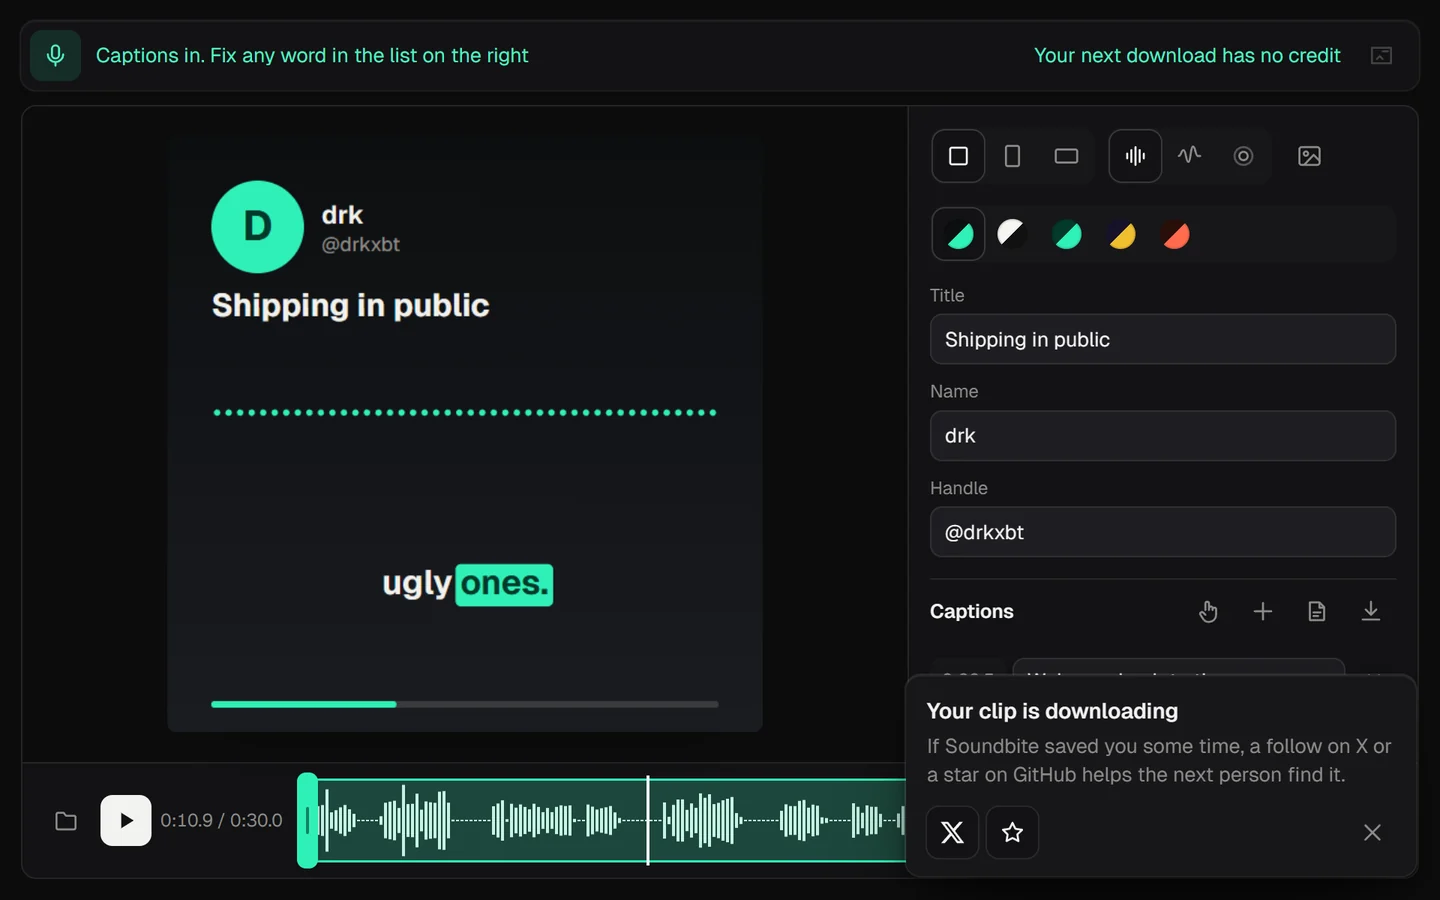The image size is (1440, 900).
Task: Dismiss the 'Your clip is downloading' popup
Action: click(1372, 832)
